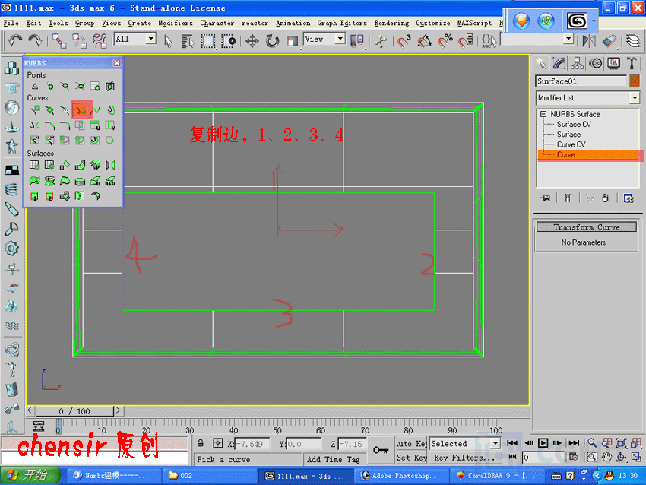Activate the Select and Move tool
This screenshot has width=646, height=485.
252,41
